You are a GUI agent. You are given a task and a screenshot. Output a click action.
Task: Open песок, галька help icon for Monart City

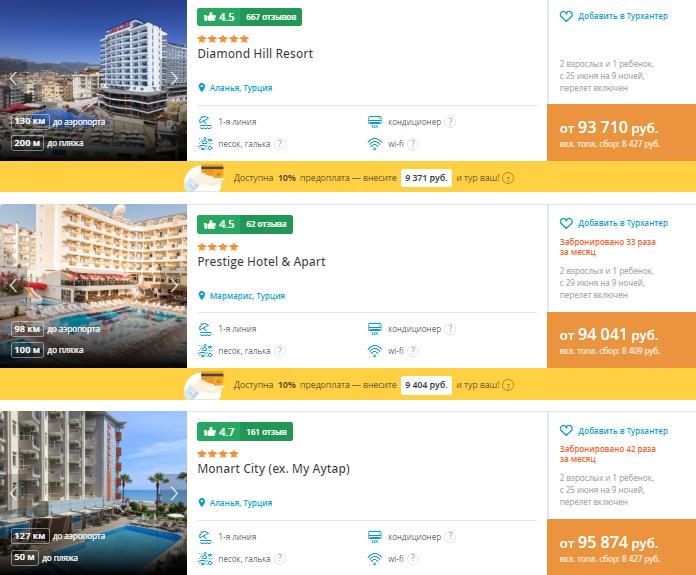pos(280,559)
